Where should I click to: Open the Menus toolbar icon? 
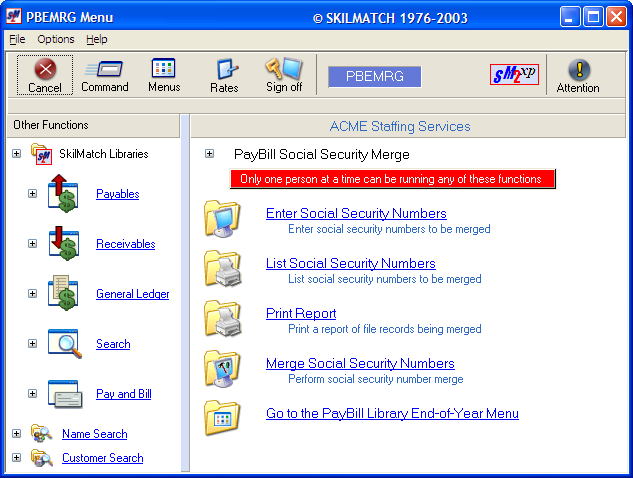click(x=163, y=68)
